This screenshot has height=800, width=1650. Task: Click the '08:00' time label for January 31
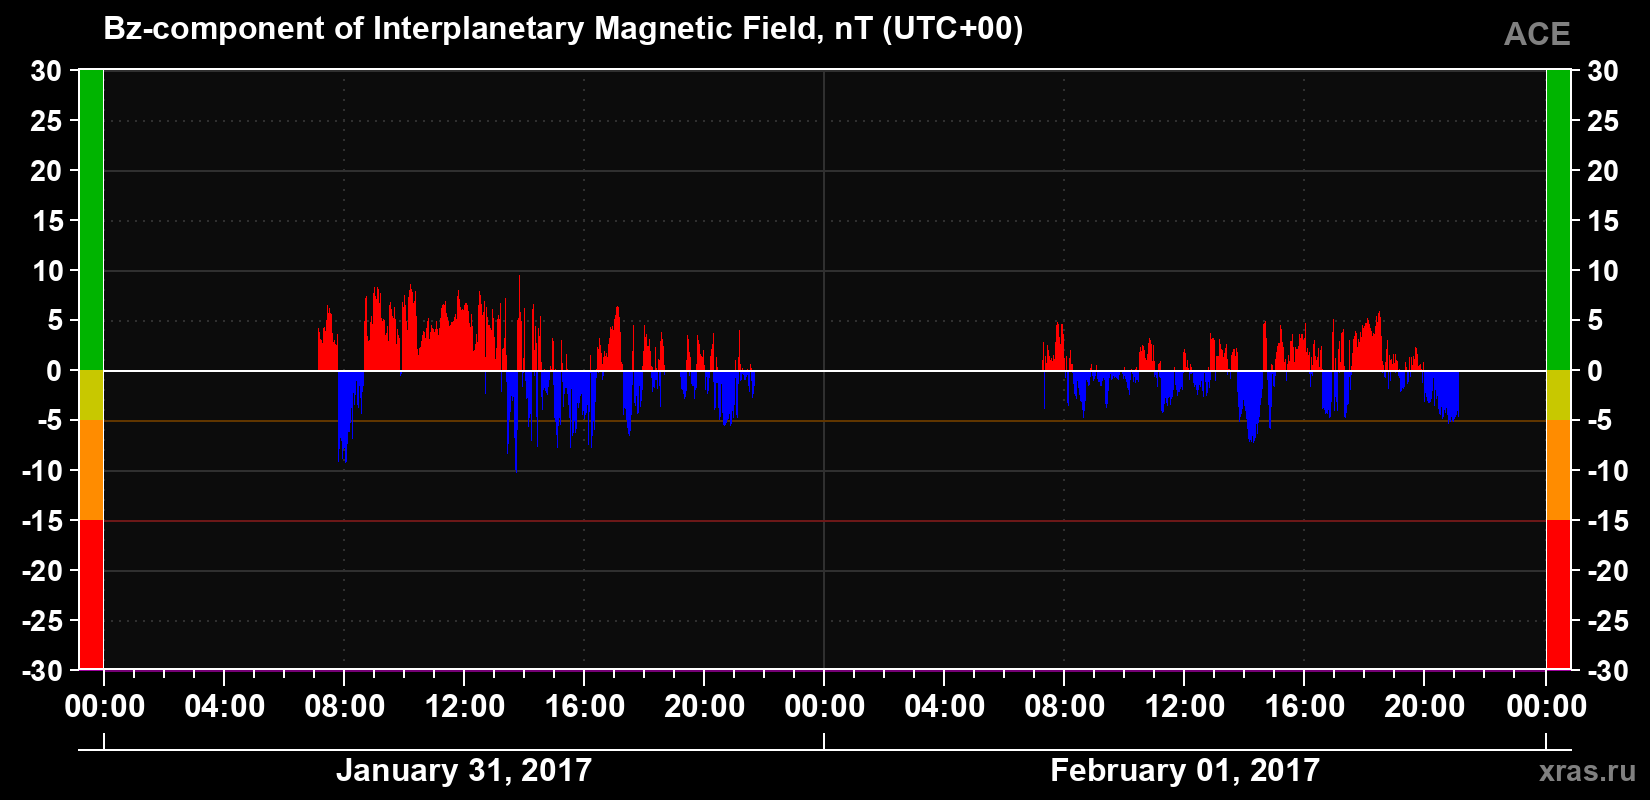point(344,707)
